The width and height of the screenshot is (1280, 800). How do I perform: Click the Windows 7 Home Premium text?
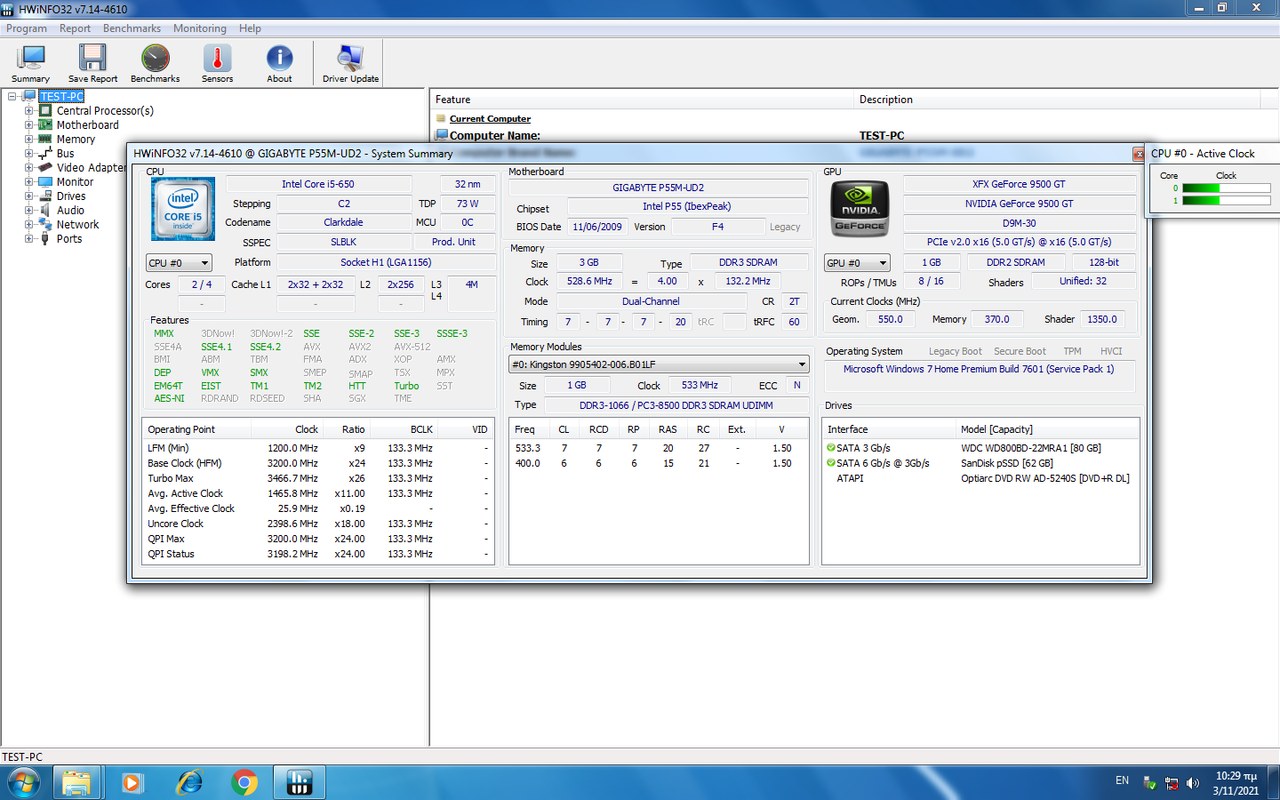[x=978, y=369]
